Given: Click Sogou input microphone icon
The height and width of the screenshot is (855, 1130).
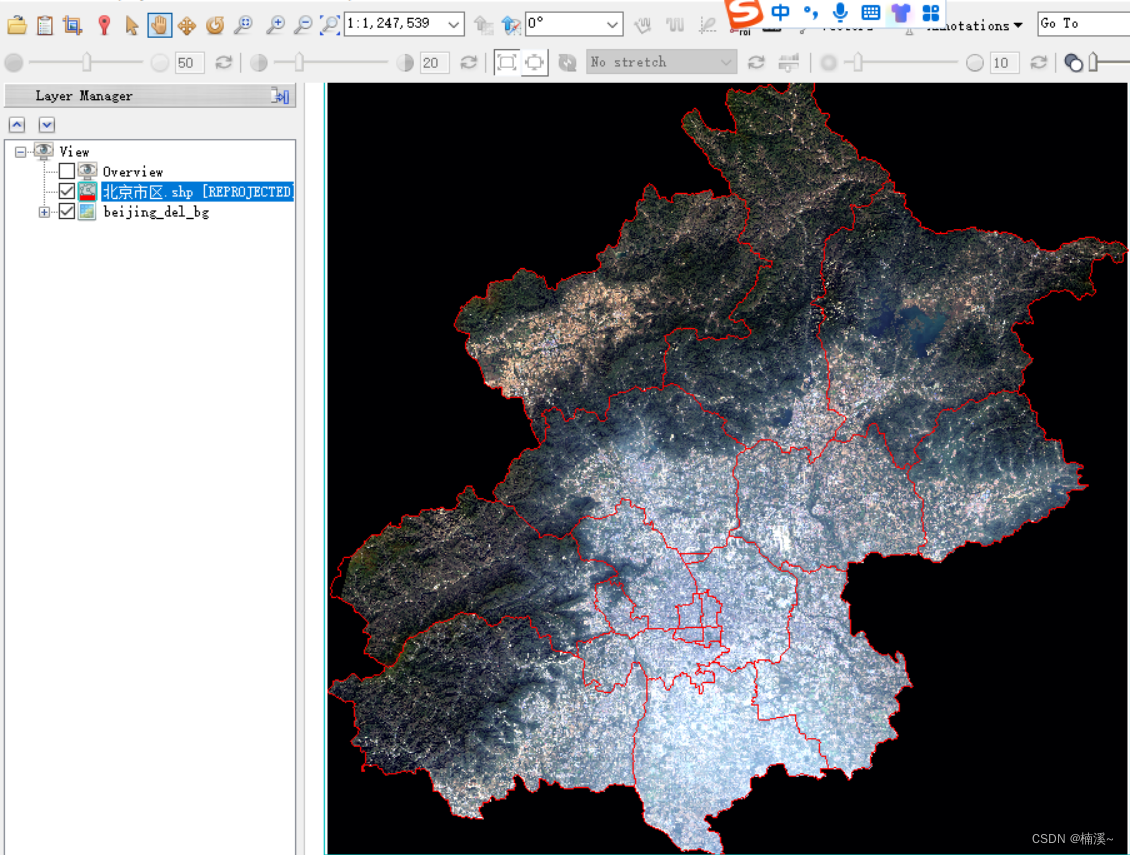Looking at the screenshot, I should click(840, 12).
